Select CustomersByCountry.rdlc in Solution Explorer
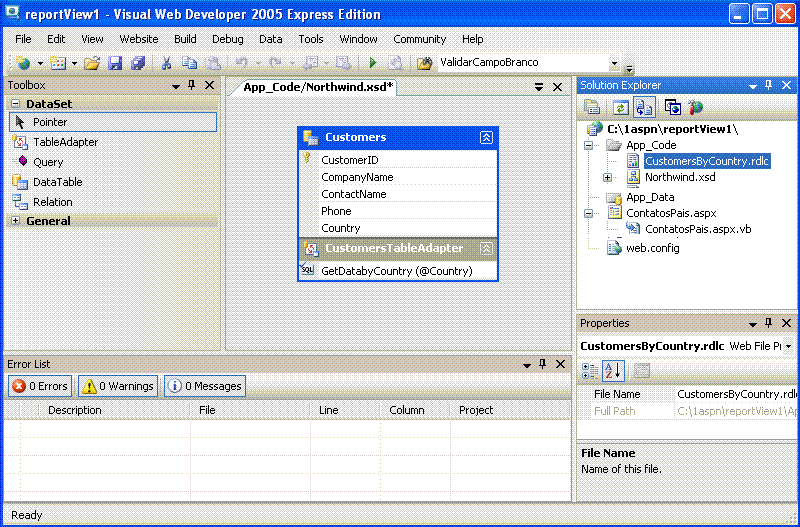Image resolution: width=800 pixels, height=527 pixels. pos(707,161)
